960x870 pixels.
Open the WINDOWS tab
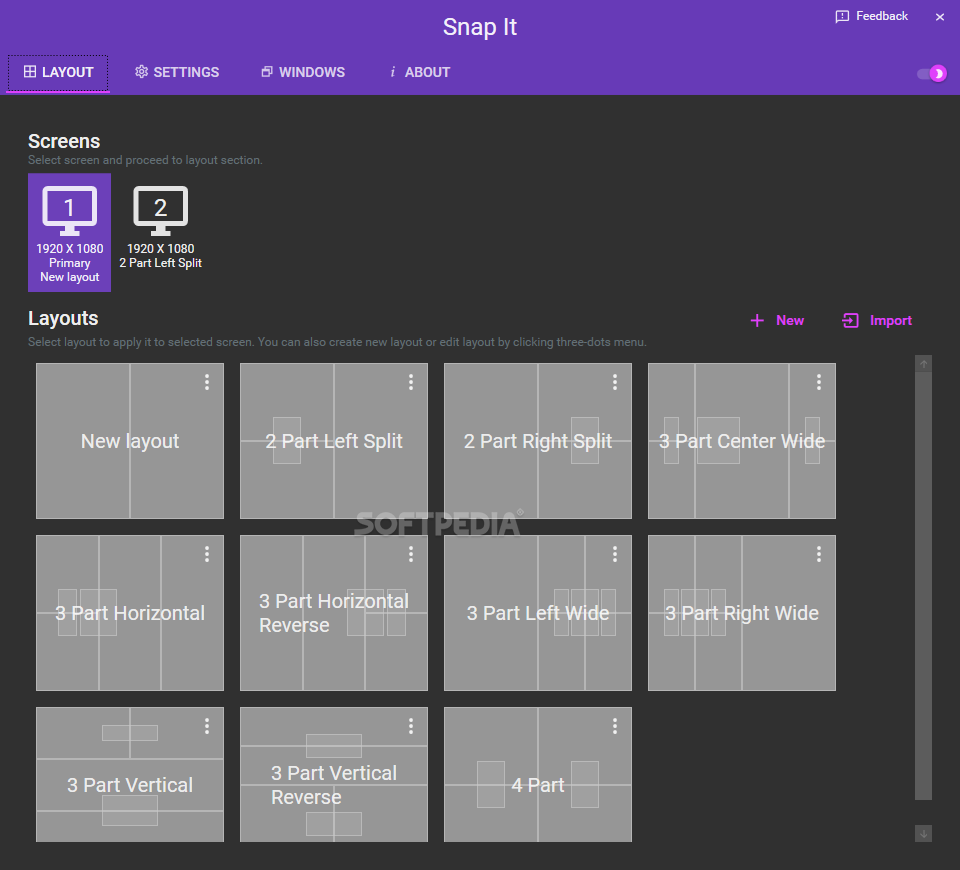[x=303, y=72]
